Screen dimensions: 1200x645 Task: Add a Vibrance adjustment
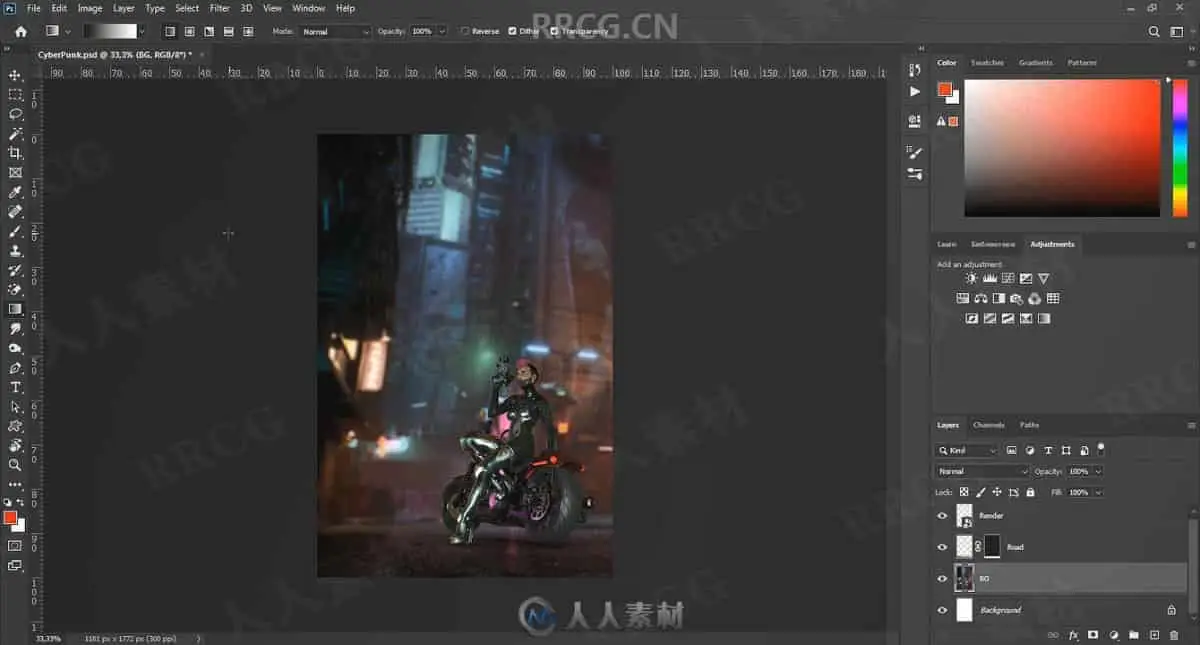pyautogui.click(x=1043, y=278)
